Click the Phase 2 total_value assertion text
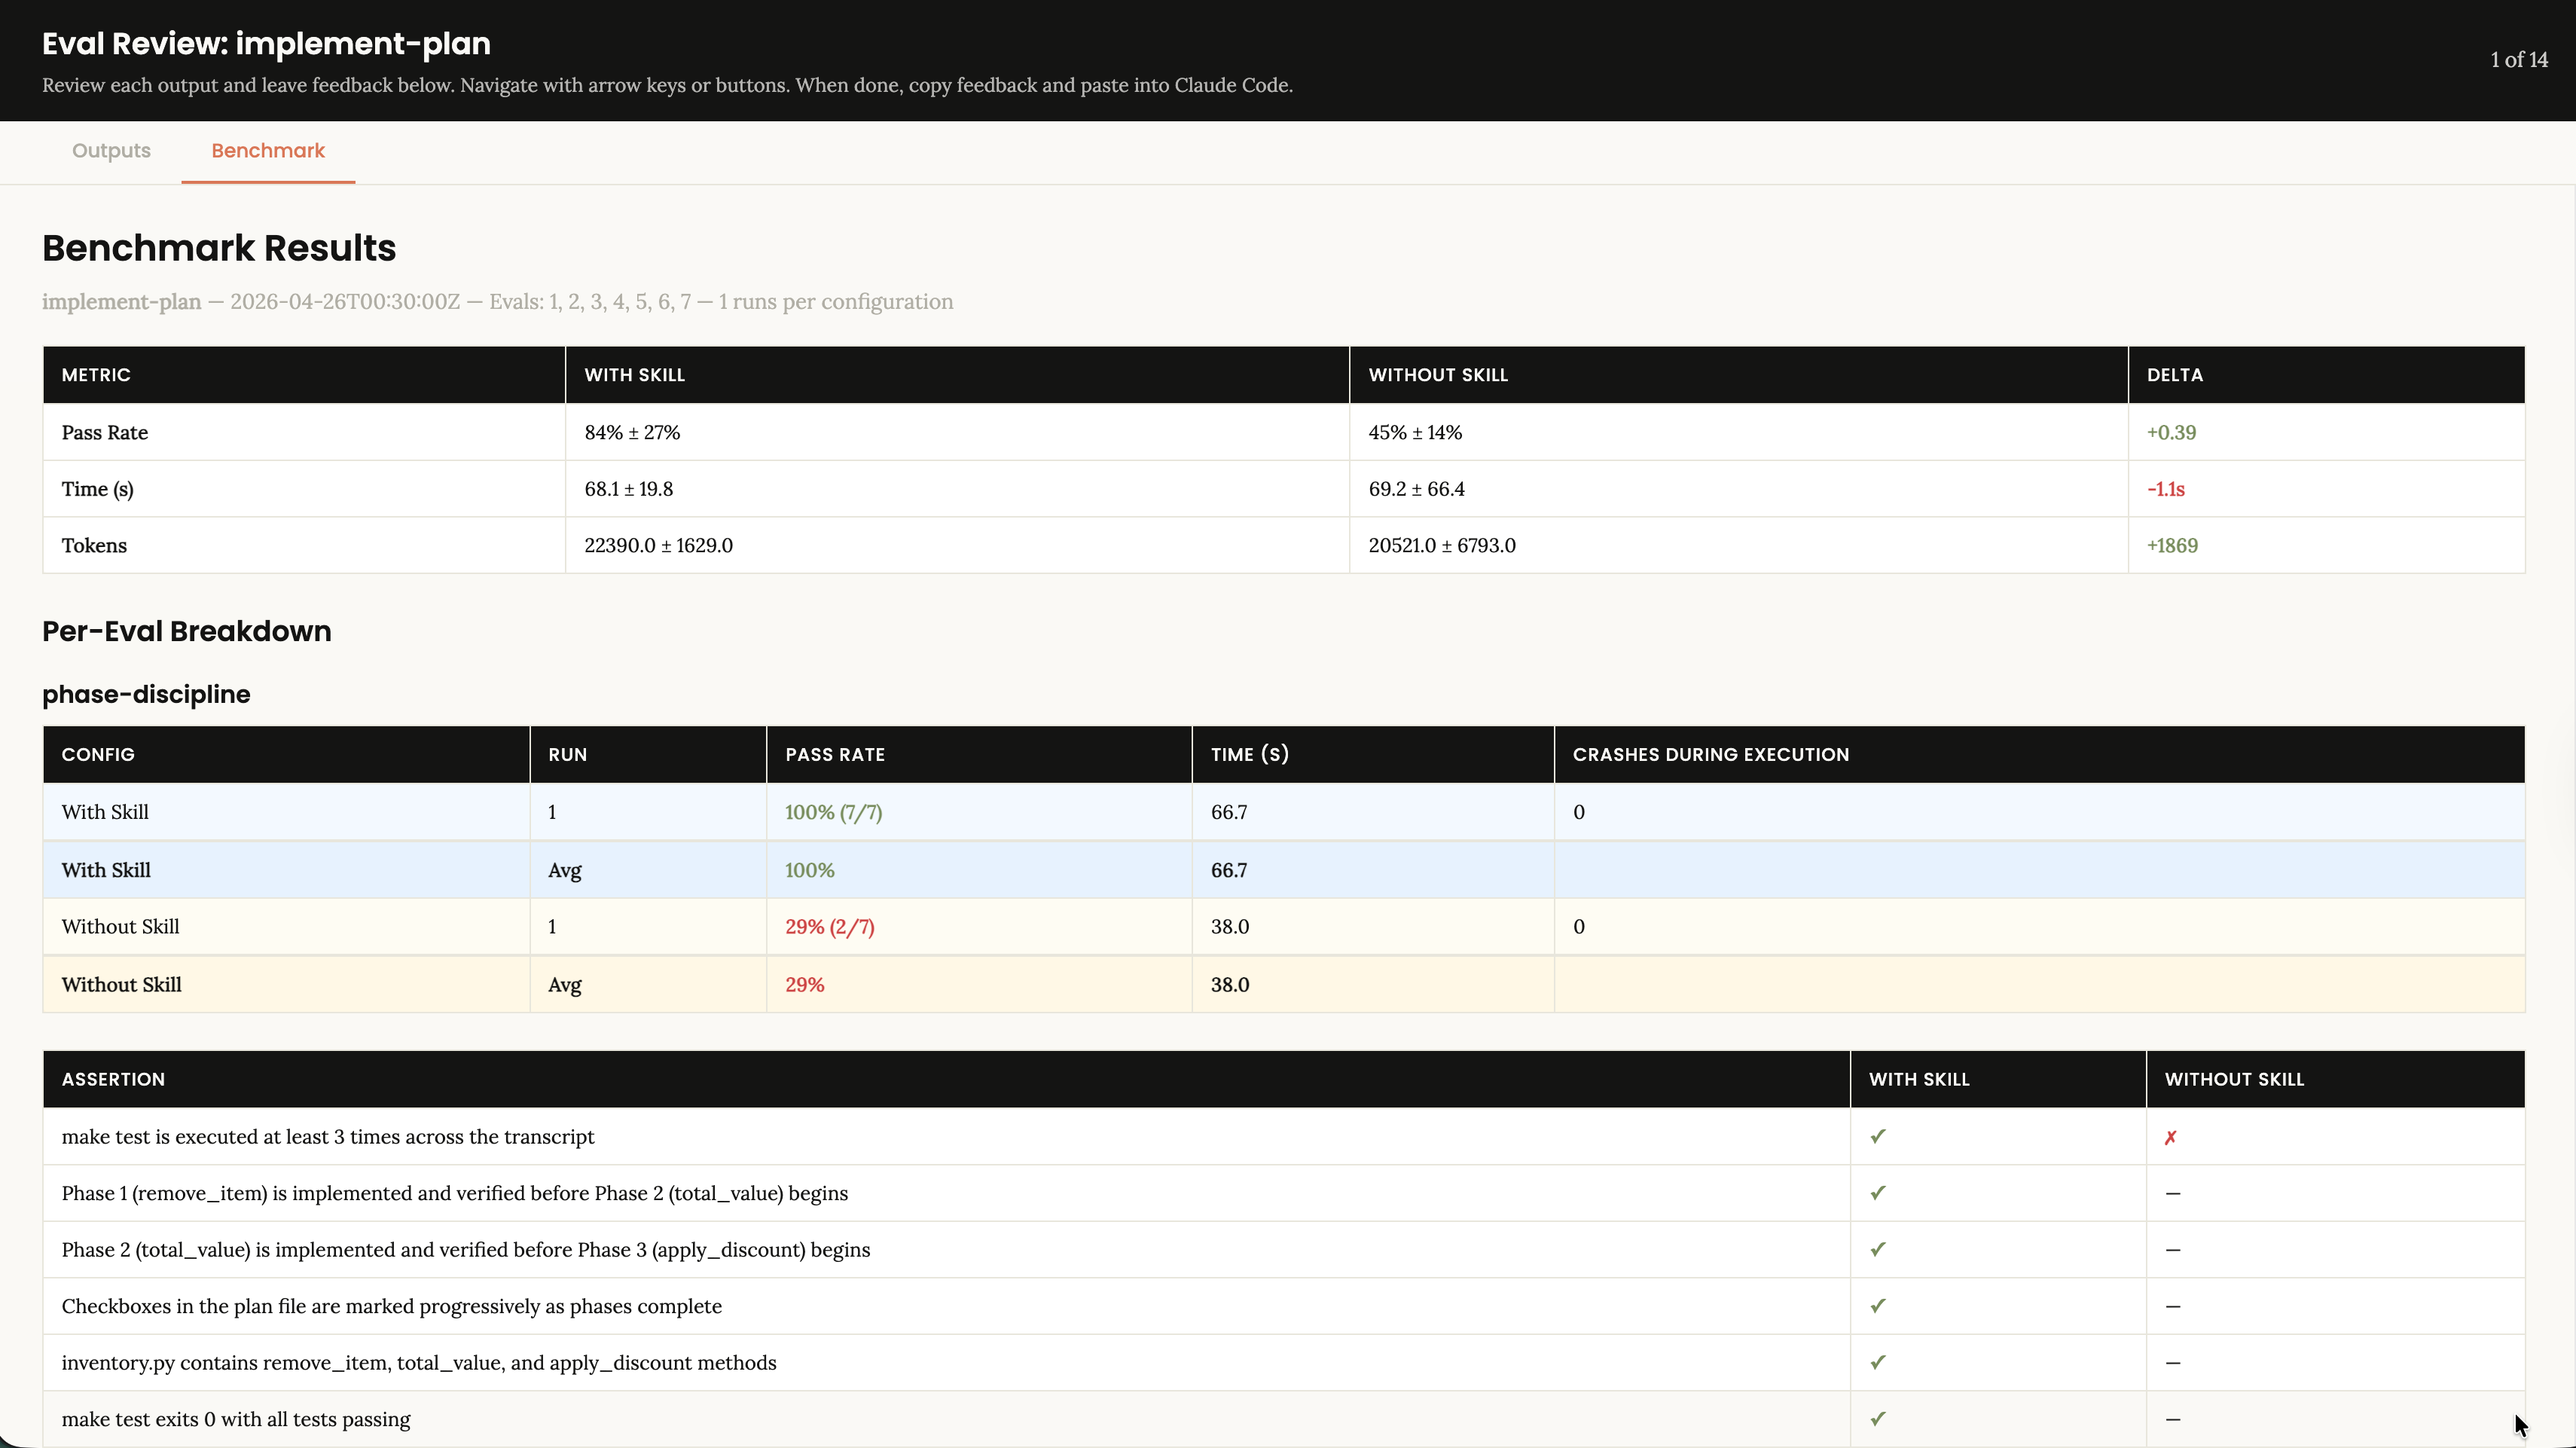 click(466, 1250)
